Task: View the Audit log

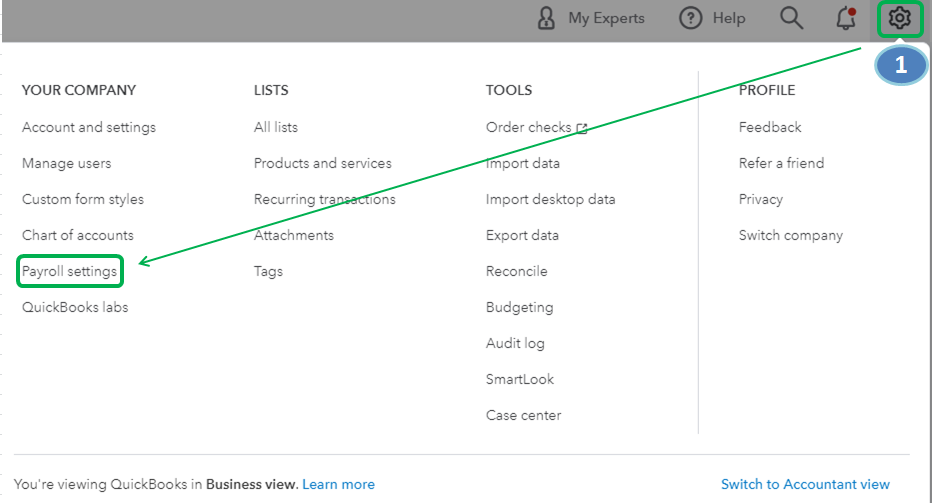Action: coord(515,343)
